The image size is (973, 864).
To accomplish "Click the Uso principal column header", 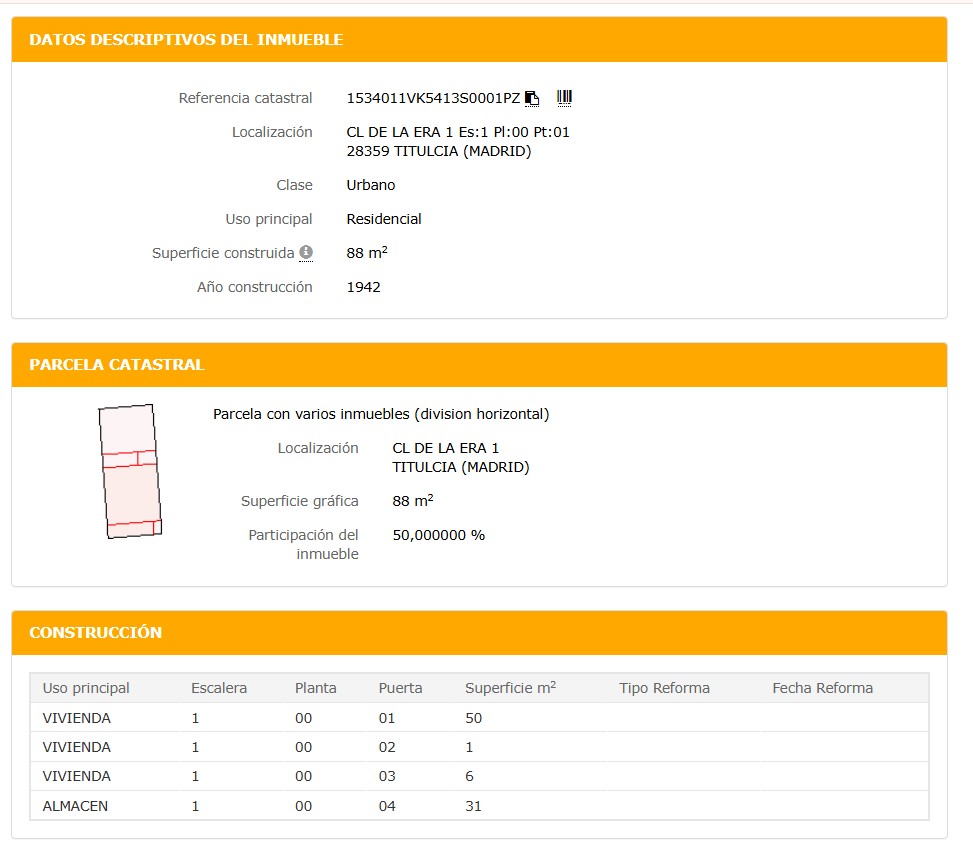I will coord(86,688).
